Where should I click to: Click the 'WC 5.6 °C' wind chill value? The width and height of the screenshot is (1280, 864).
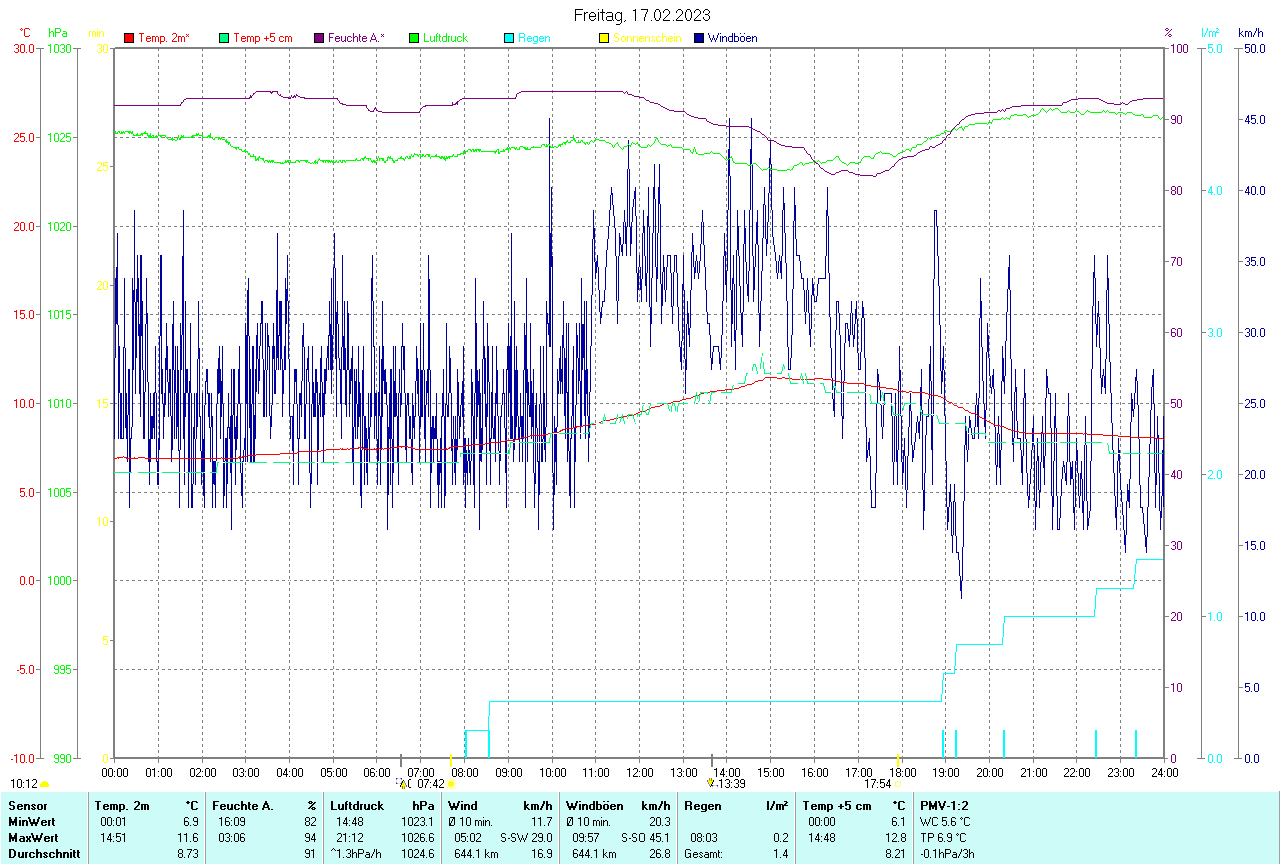click(947, 821)
